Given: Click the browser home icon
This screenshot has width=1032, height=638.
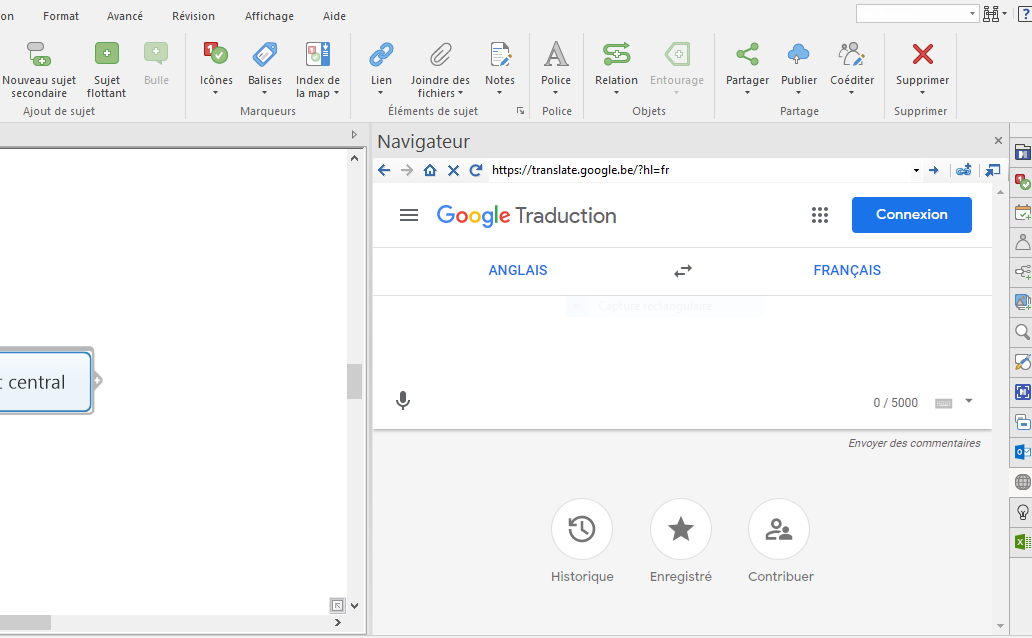Looking at the screenshot, I should tap(430, 171).
